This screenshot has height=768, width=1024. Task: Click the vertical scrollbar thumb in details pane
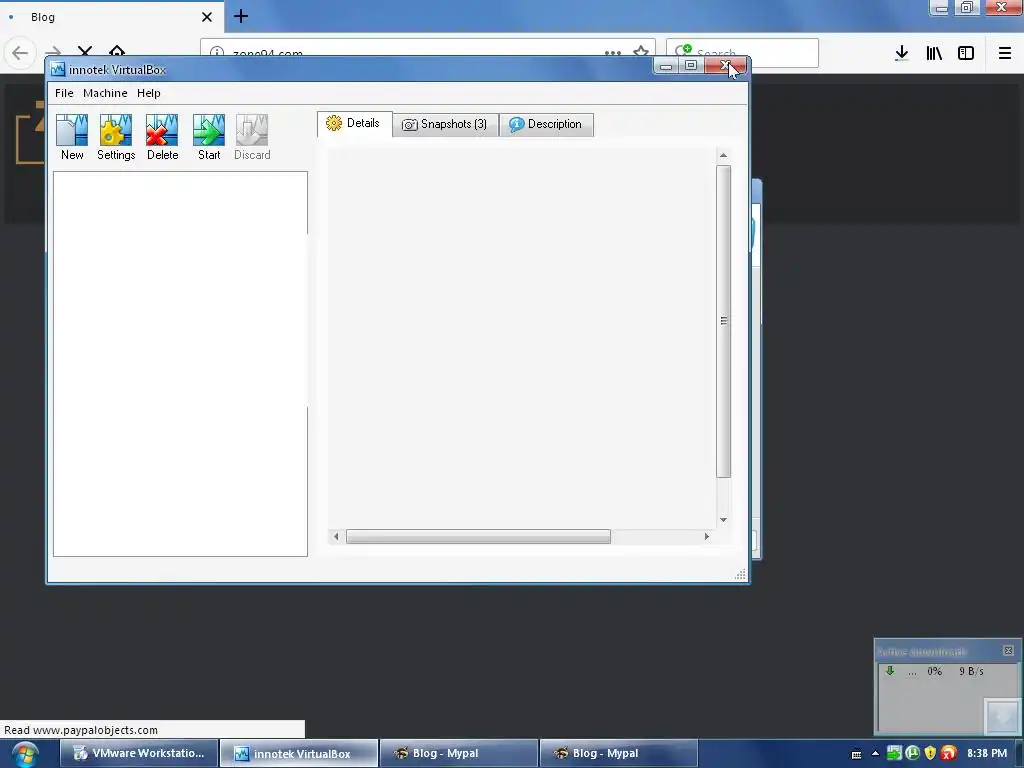click(723, 321)
